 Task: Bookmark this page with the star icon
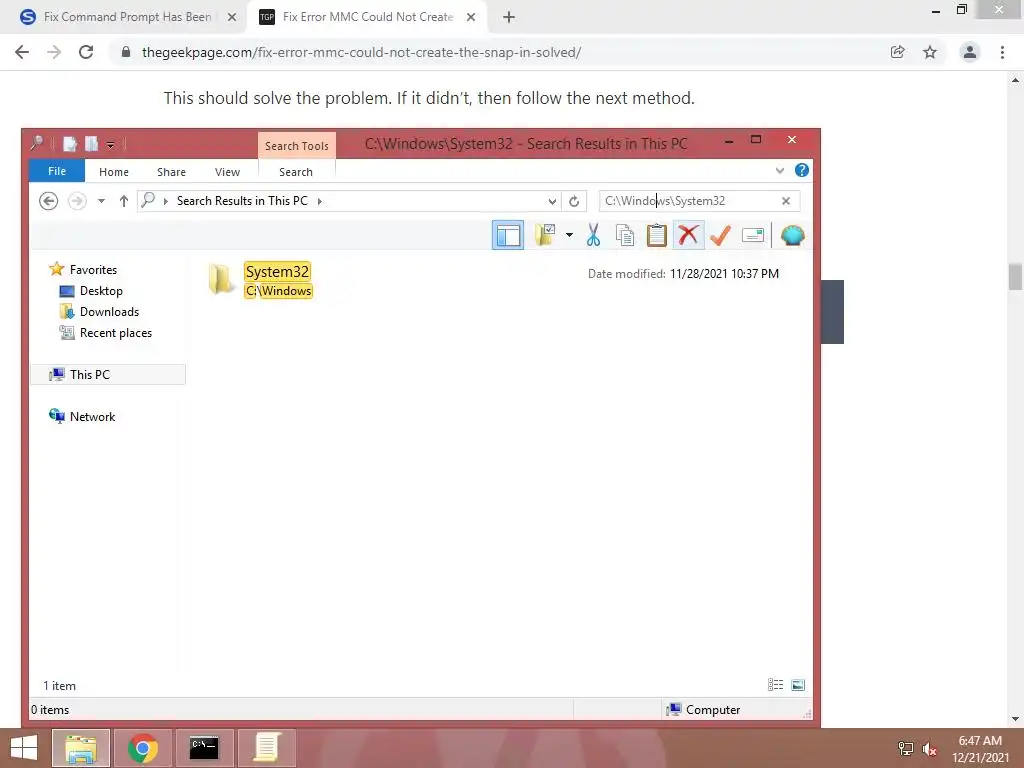pos(930,52)
